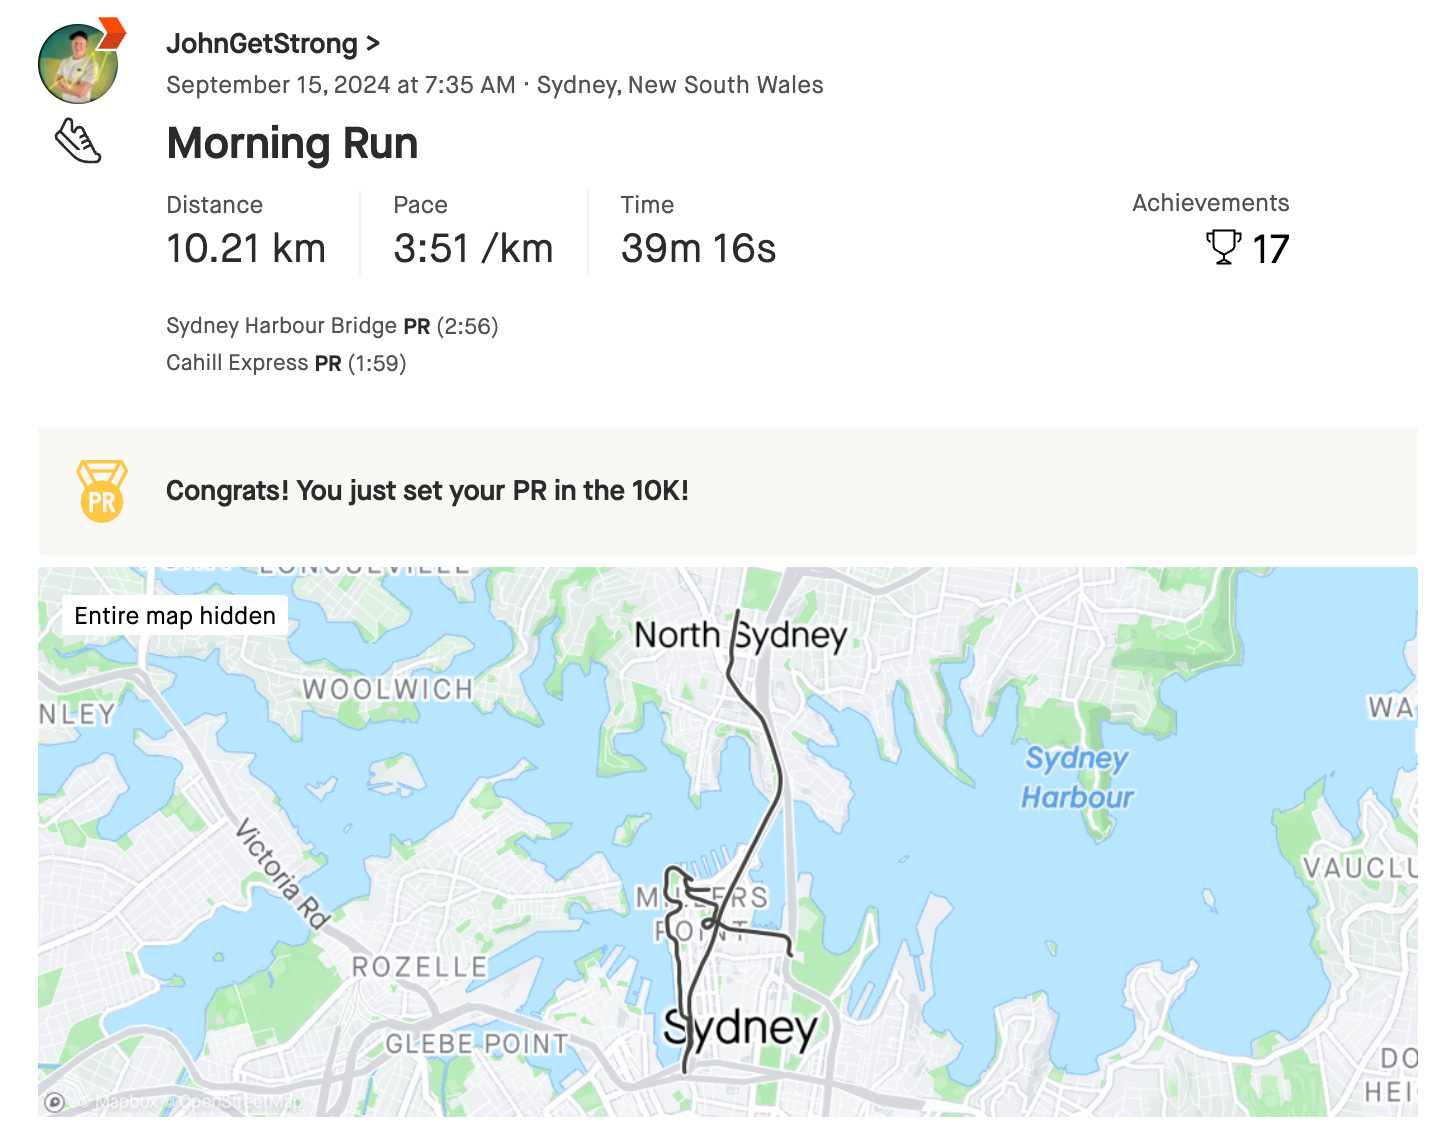The width and height of the screenshot is (1436, 1134).
Task: Open the Morning Run activity title
Action: [291, 143]
